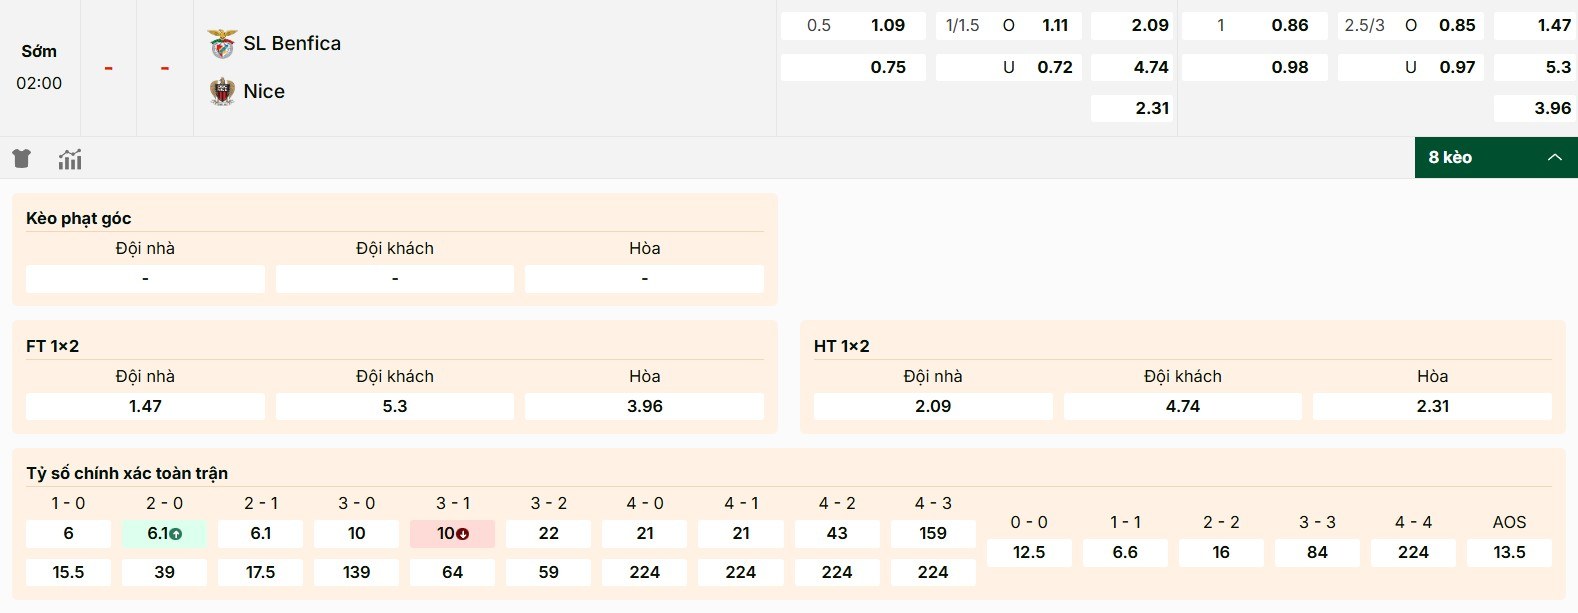Image resolution: width=1578 pixels, height=613 pixels.
Task: Pick the 0-0 correct score odds 12.5
Action: 1029,552
